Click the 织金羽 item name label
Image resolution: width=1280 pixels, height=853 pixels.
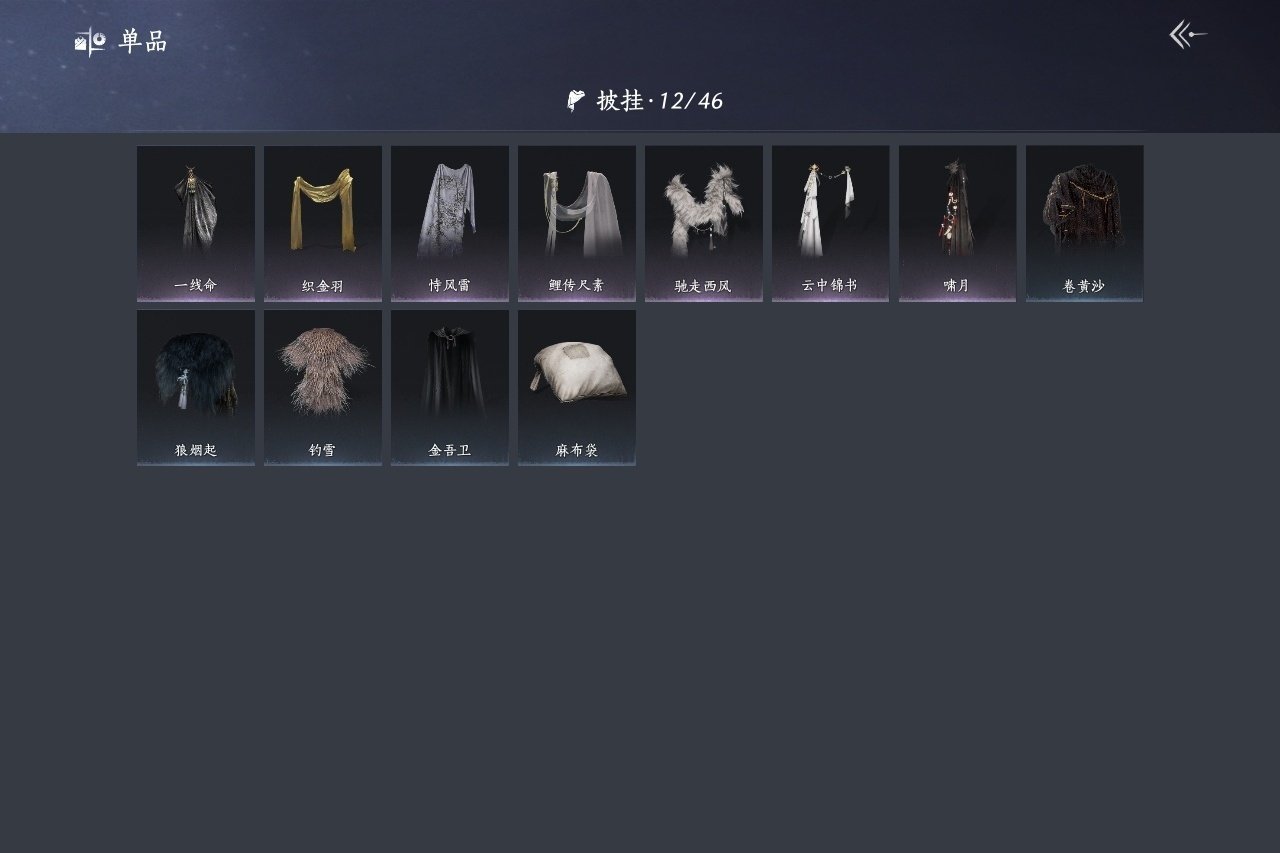pyautogui.click(x=323, y=286)
